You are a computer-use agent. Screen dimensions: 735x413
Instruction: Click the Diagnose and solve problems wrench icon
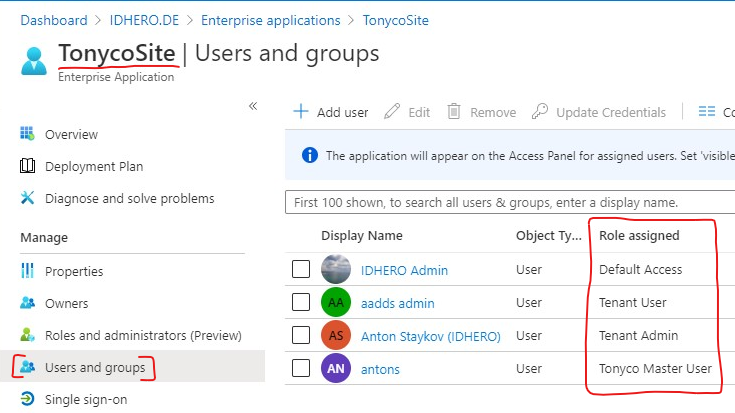click(27, 198)
